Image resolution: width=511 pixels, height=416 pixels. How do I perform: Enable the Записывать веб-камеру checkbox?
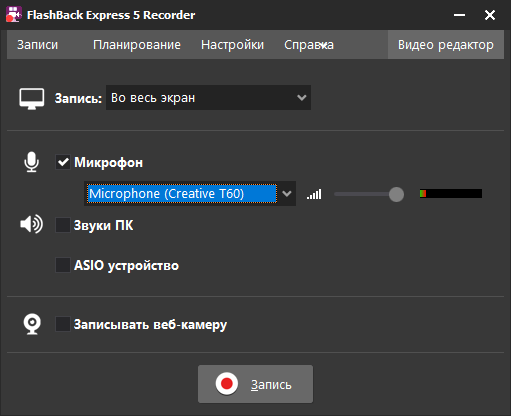tap(63, 324)
